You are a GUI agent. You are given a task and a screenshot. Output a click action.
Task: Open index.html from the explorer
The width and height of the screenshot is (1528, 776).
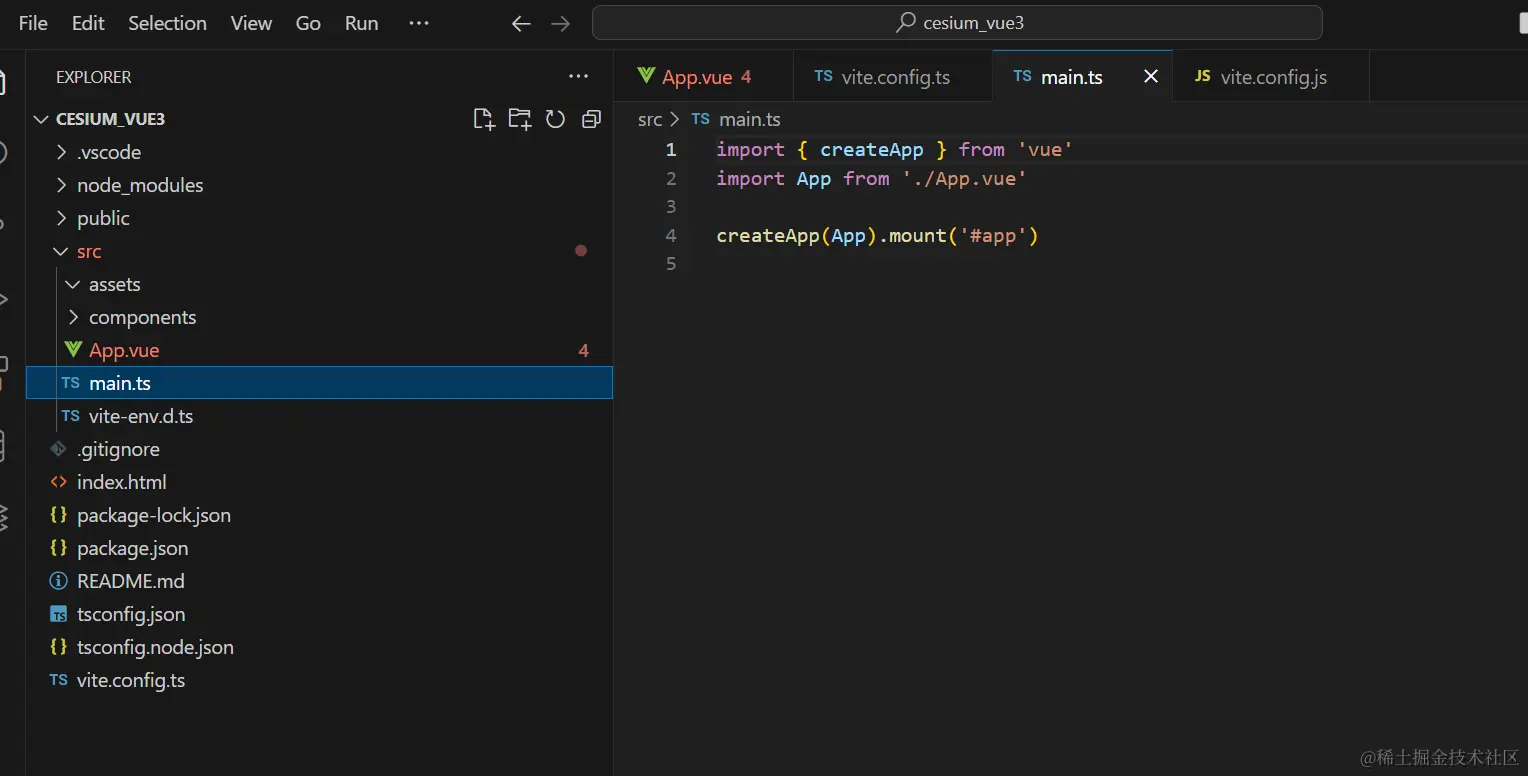pyautogui.click(x=319, y=482)
